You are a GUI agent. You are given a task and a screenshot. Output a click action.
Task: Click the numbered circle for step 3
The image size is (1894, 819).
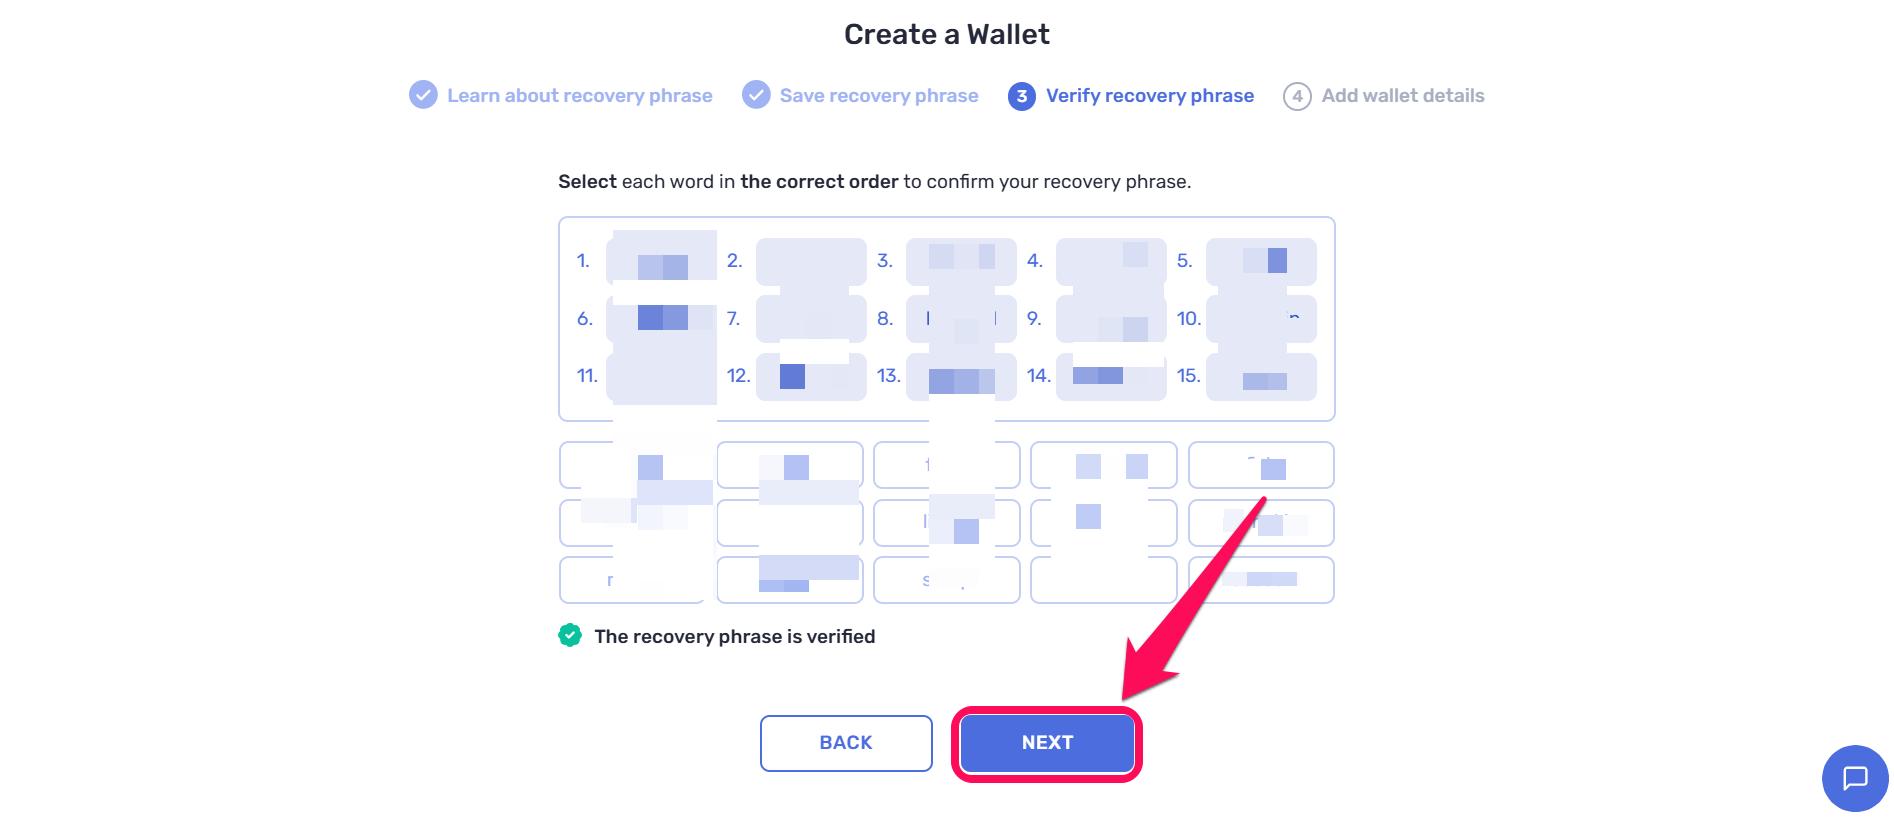coord(1022,95)
